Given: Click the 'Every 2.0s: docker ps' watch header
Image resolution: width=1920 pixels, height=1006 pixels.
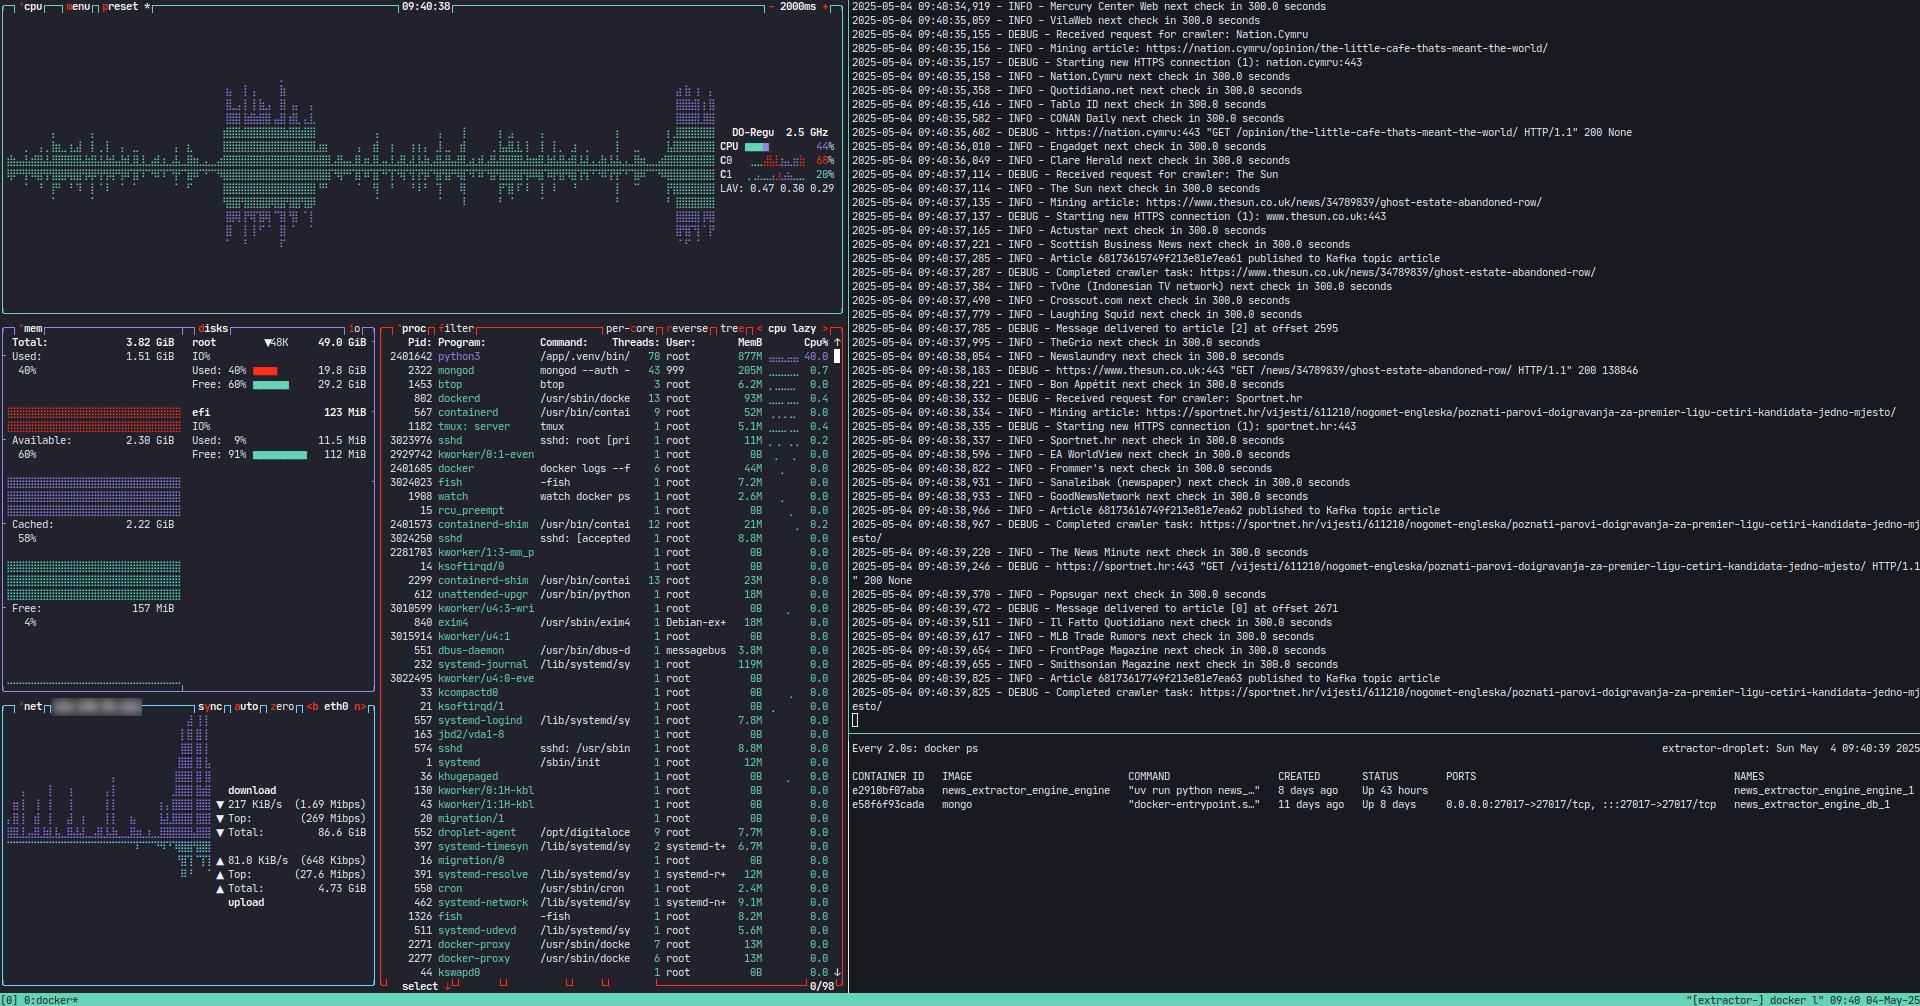Looking at the screenshot, I should click(x=915, y=749).
